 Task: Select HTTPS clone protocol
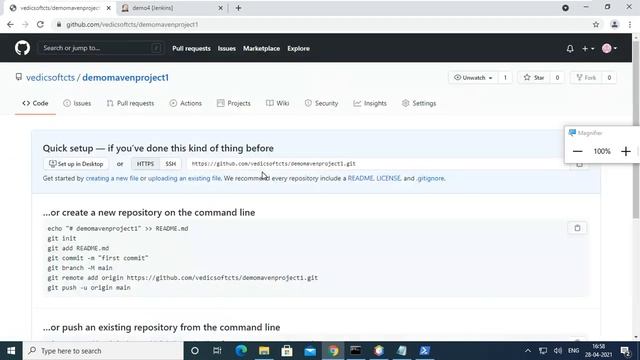(x=145, y=164)
